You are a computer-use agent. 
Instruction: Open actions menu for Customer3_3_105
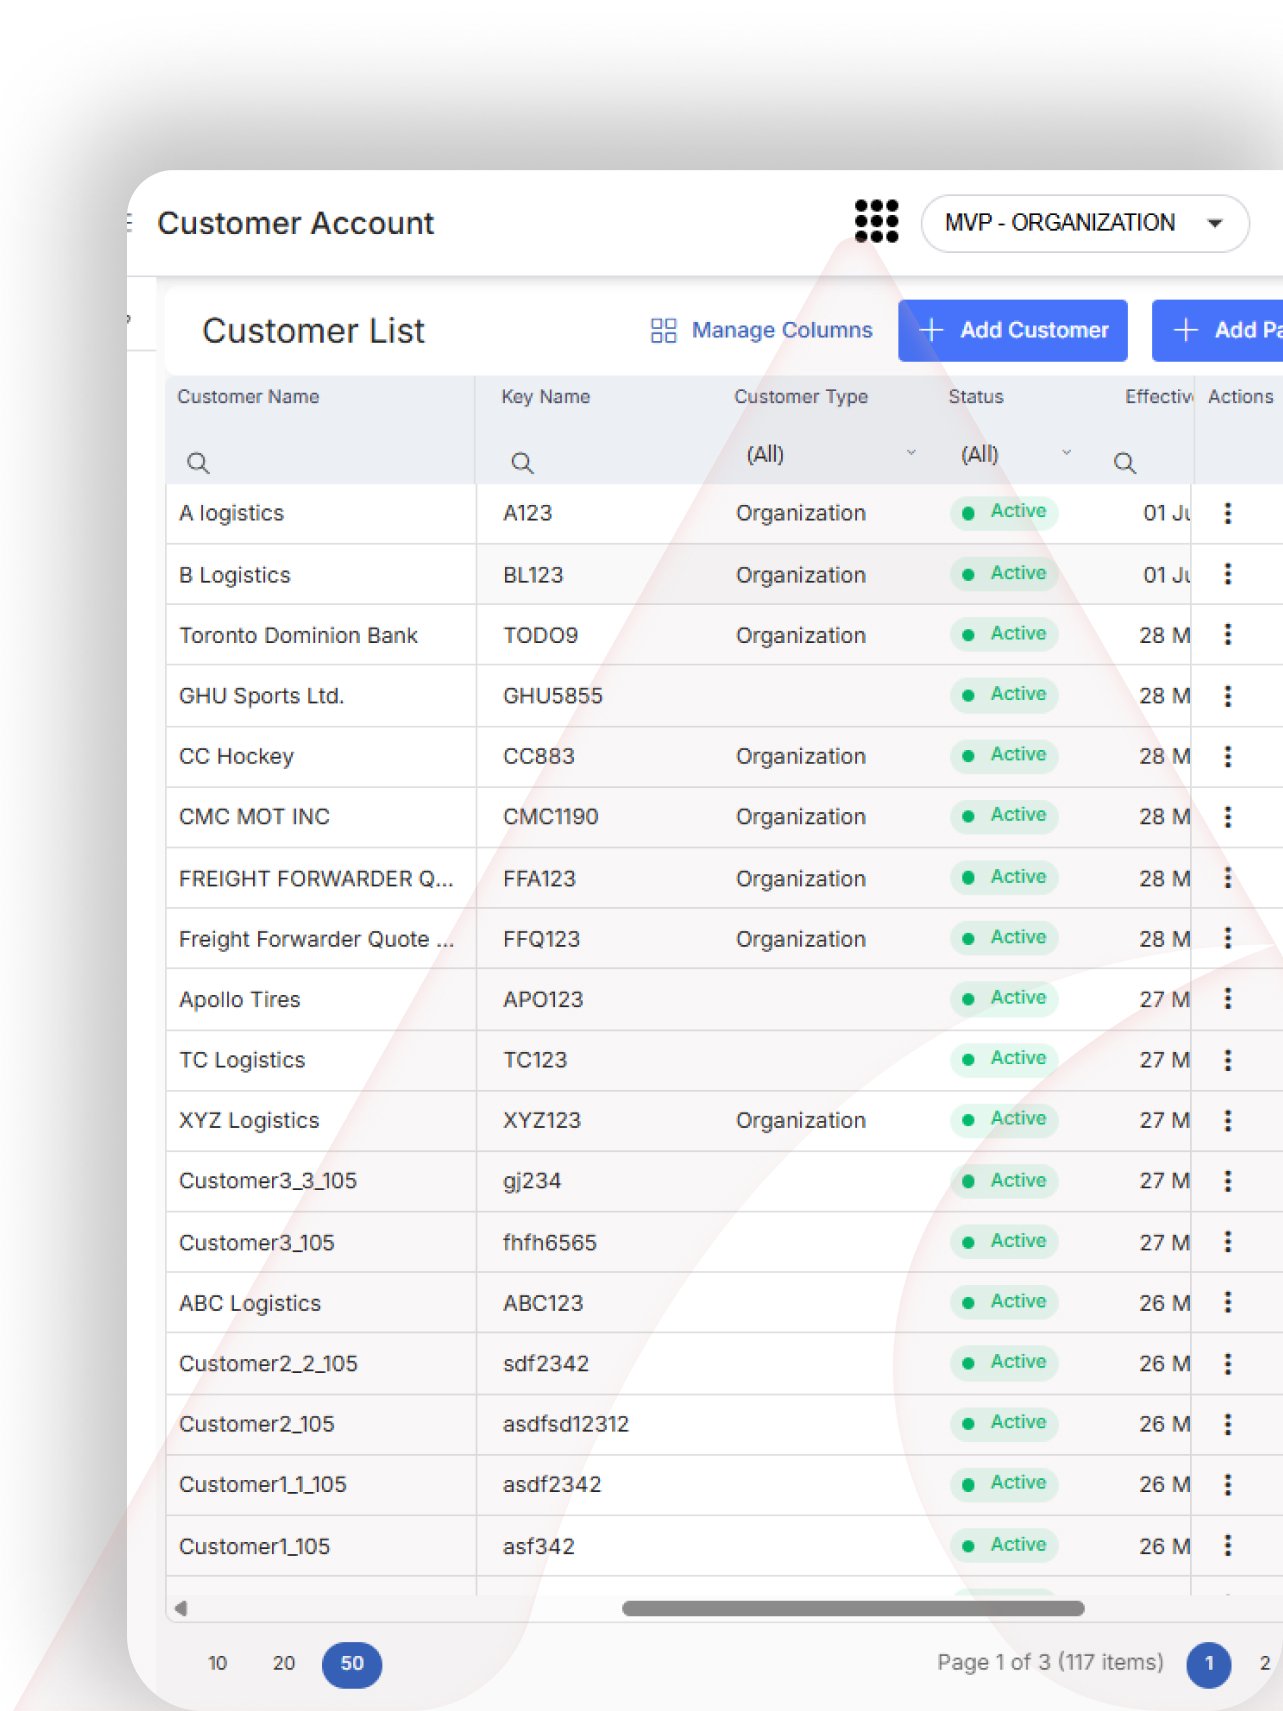click(x=1228, y=1181)
